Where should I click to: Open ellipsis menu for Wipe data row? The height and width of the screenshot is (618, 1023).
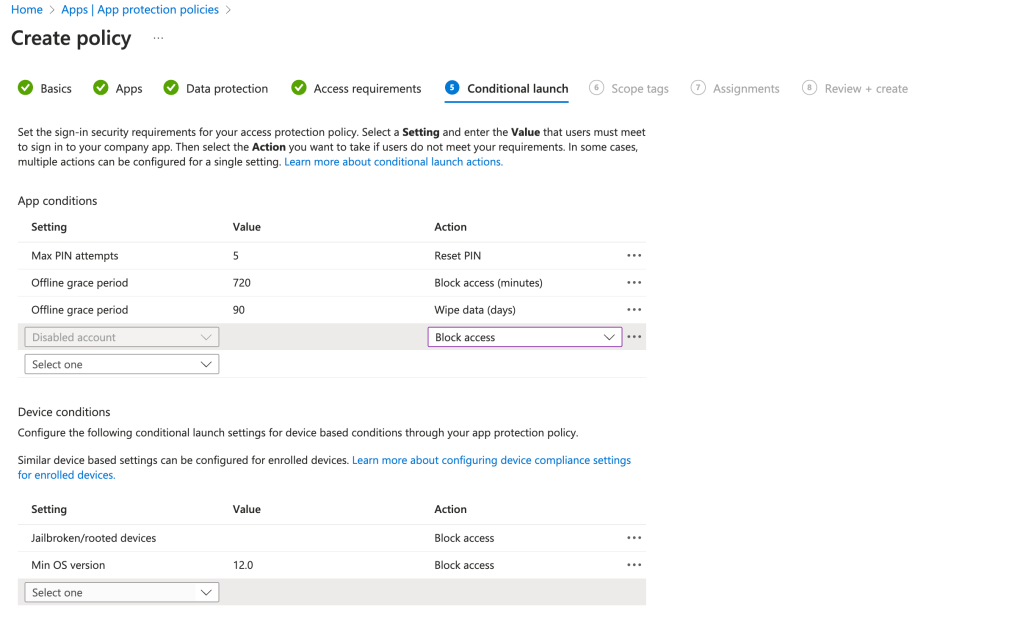click(634, 310)
